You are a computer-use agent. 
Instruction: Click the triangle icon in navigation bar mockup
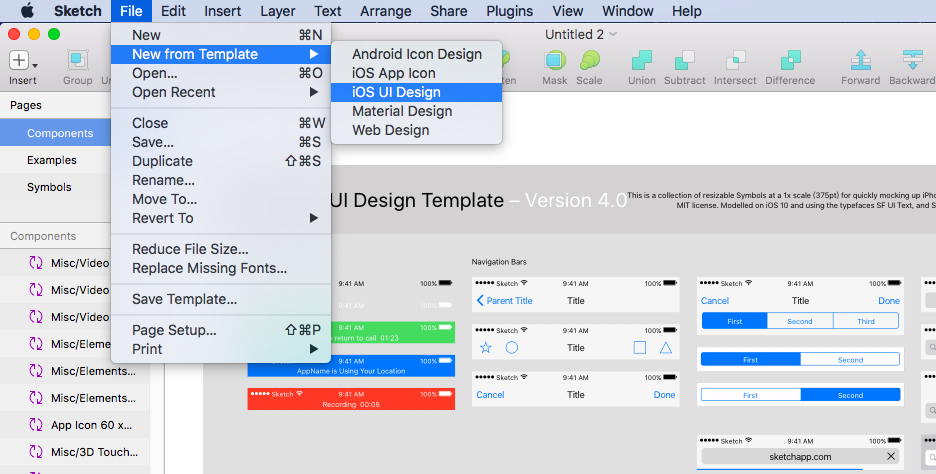click(x=666, y=347)
